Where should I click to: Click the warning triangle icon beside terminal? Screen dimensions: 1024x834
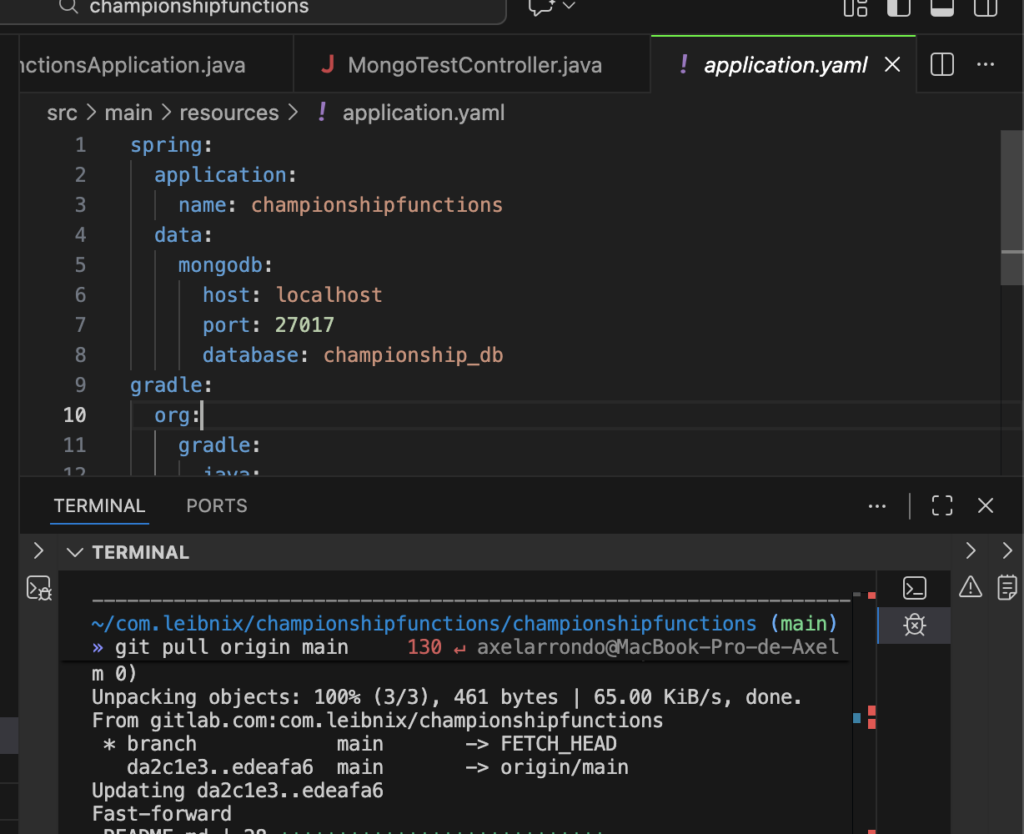point(970,587)
